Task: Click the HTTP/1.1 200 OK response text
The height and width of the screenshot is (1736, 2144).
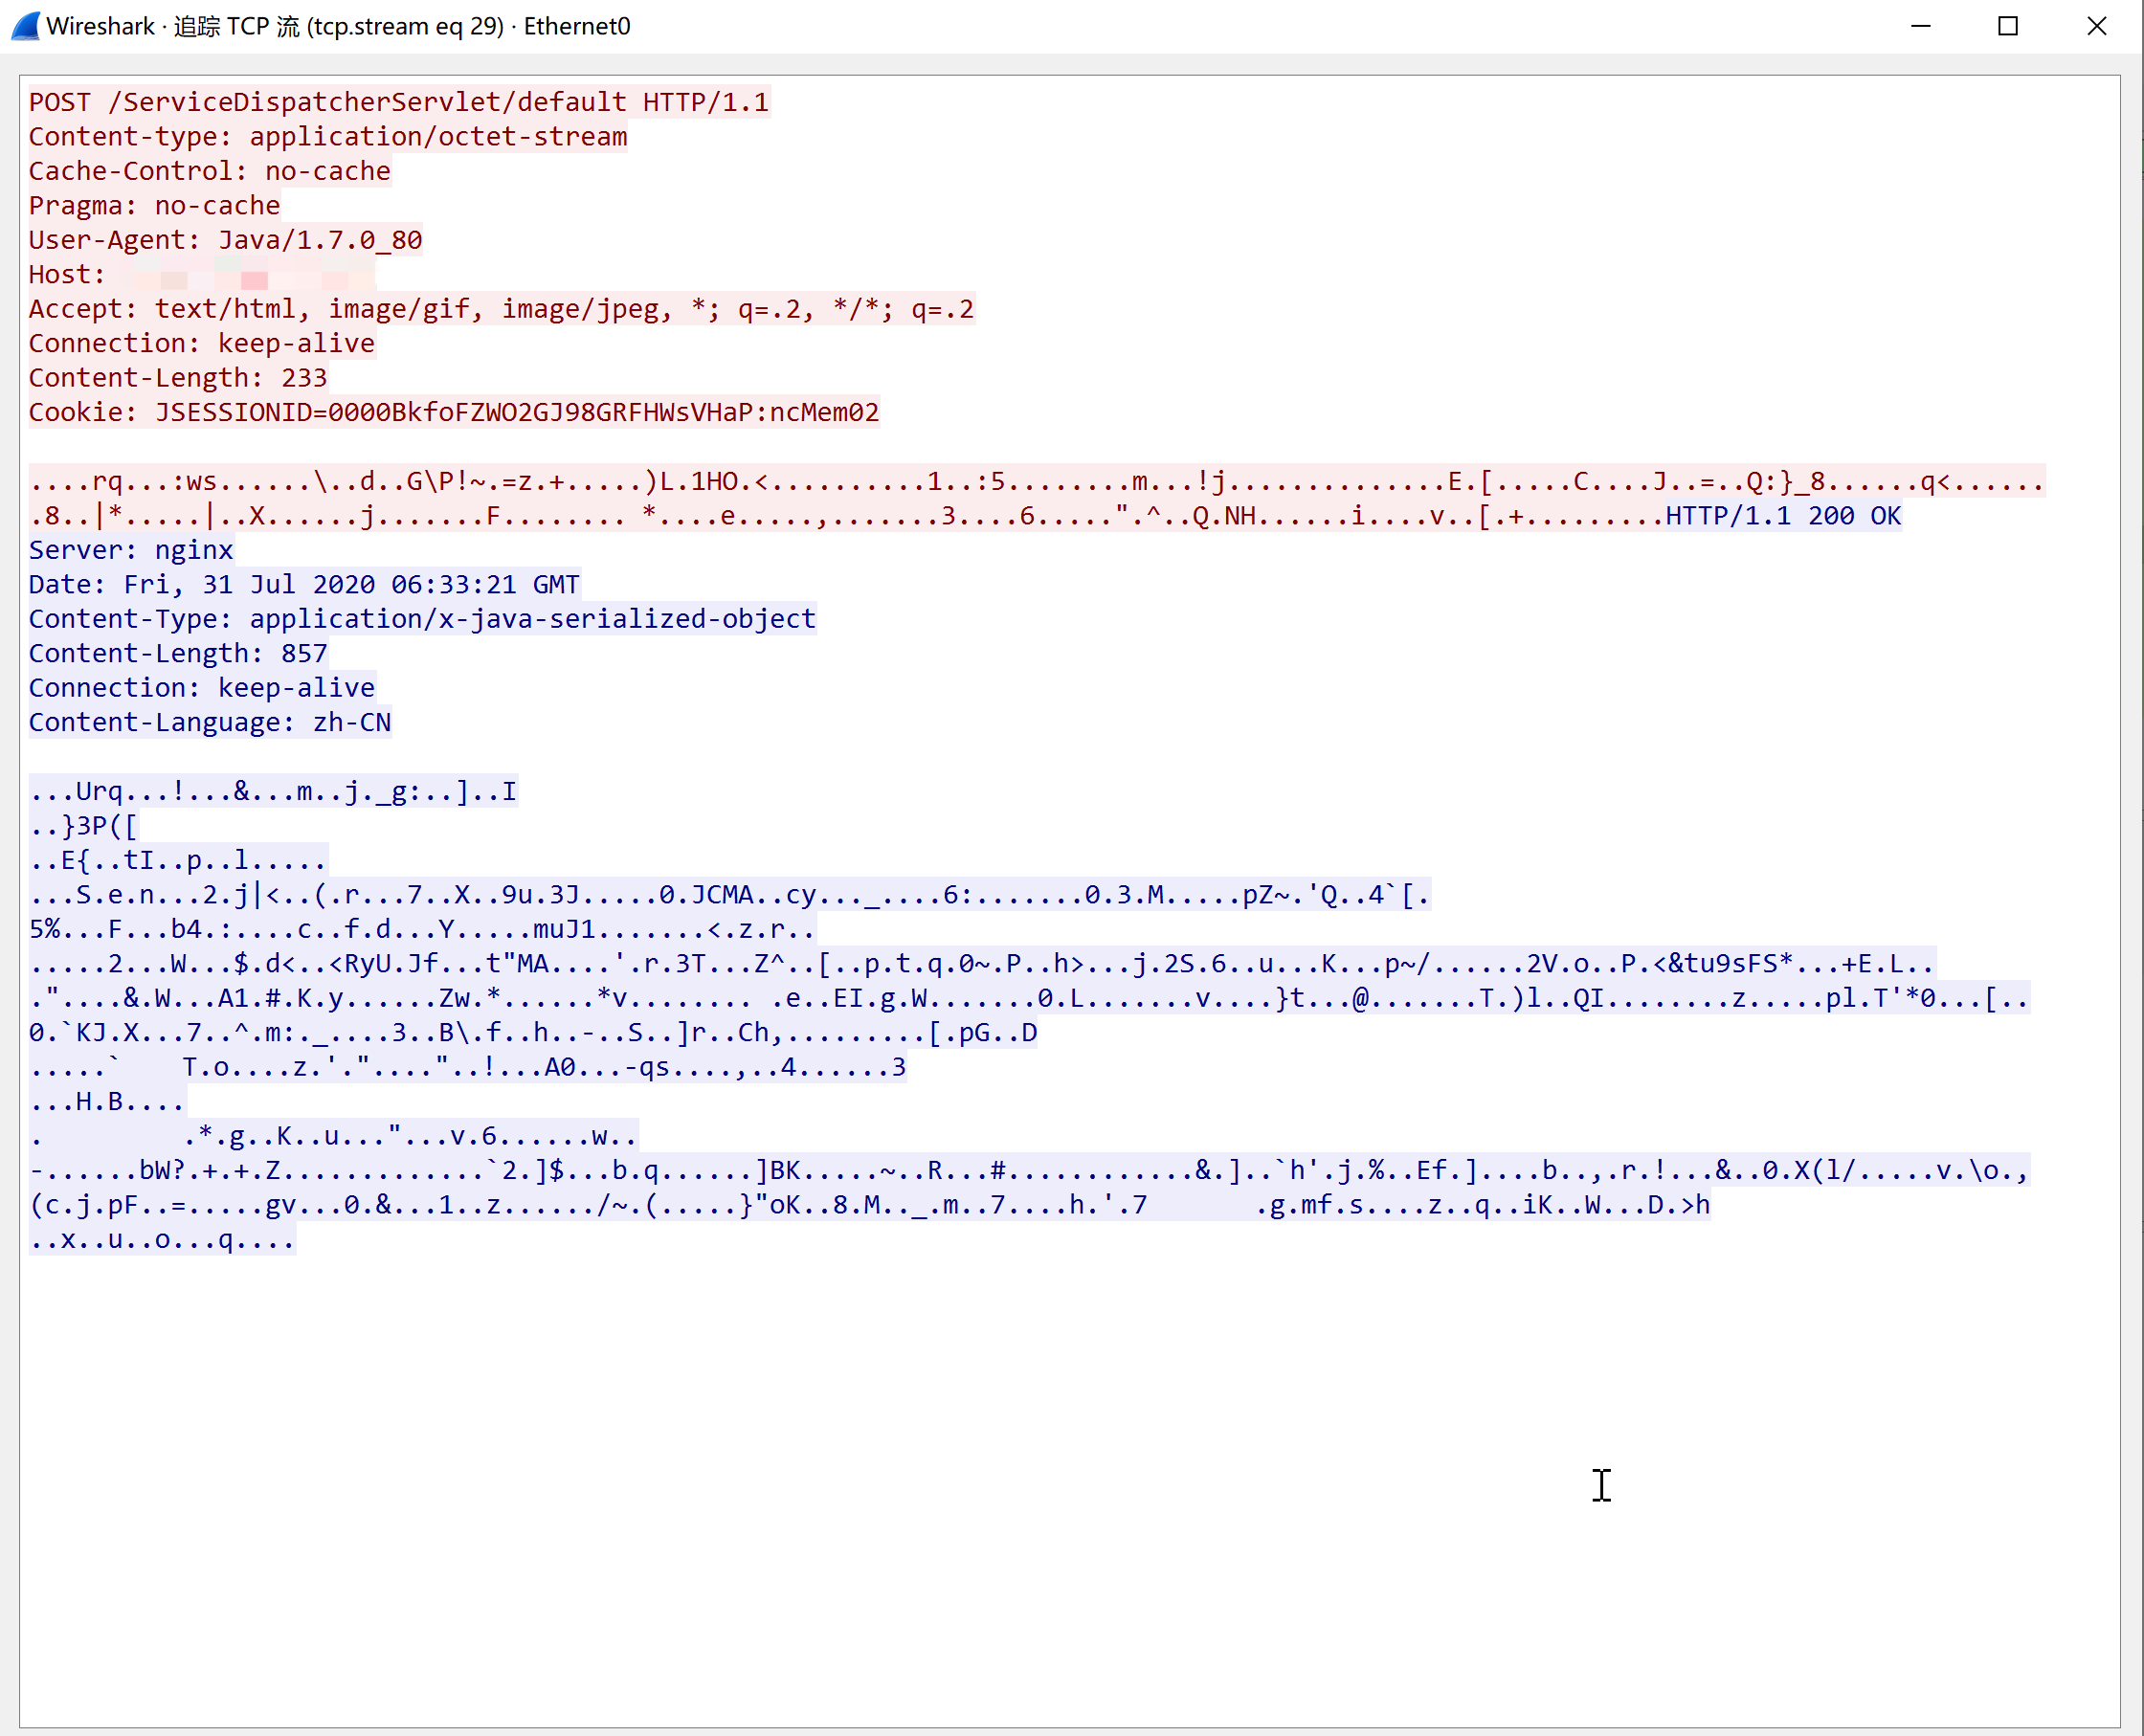Action: (x=1782, y=516)
